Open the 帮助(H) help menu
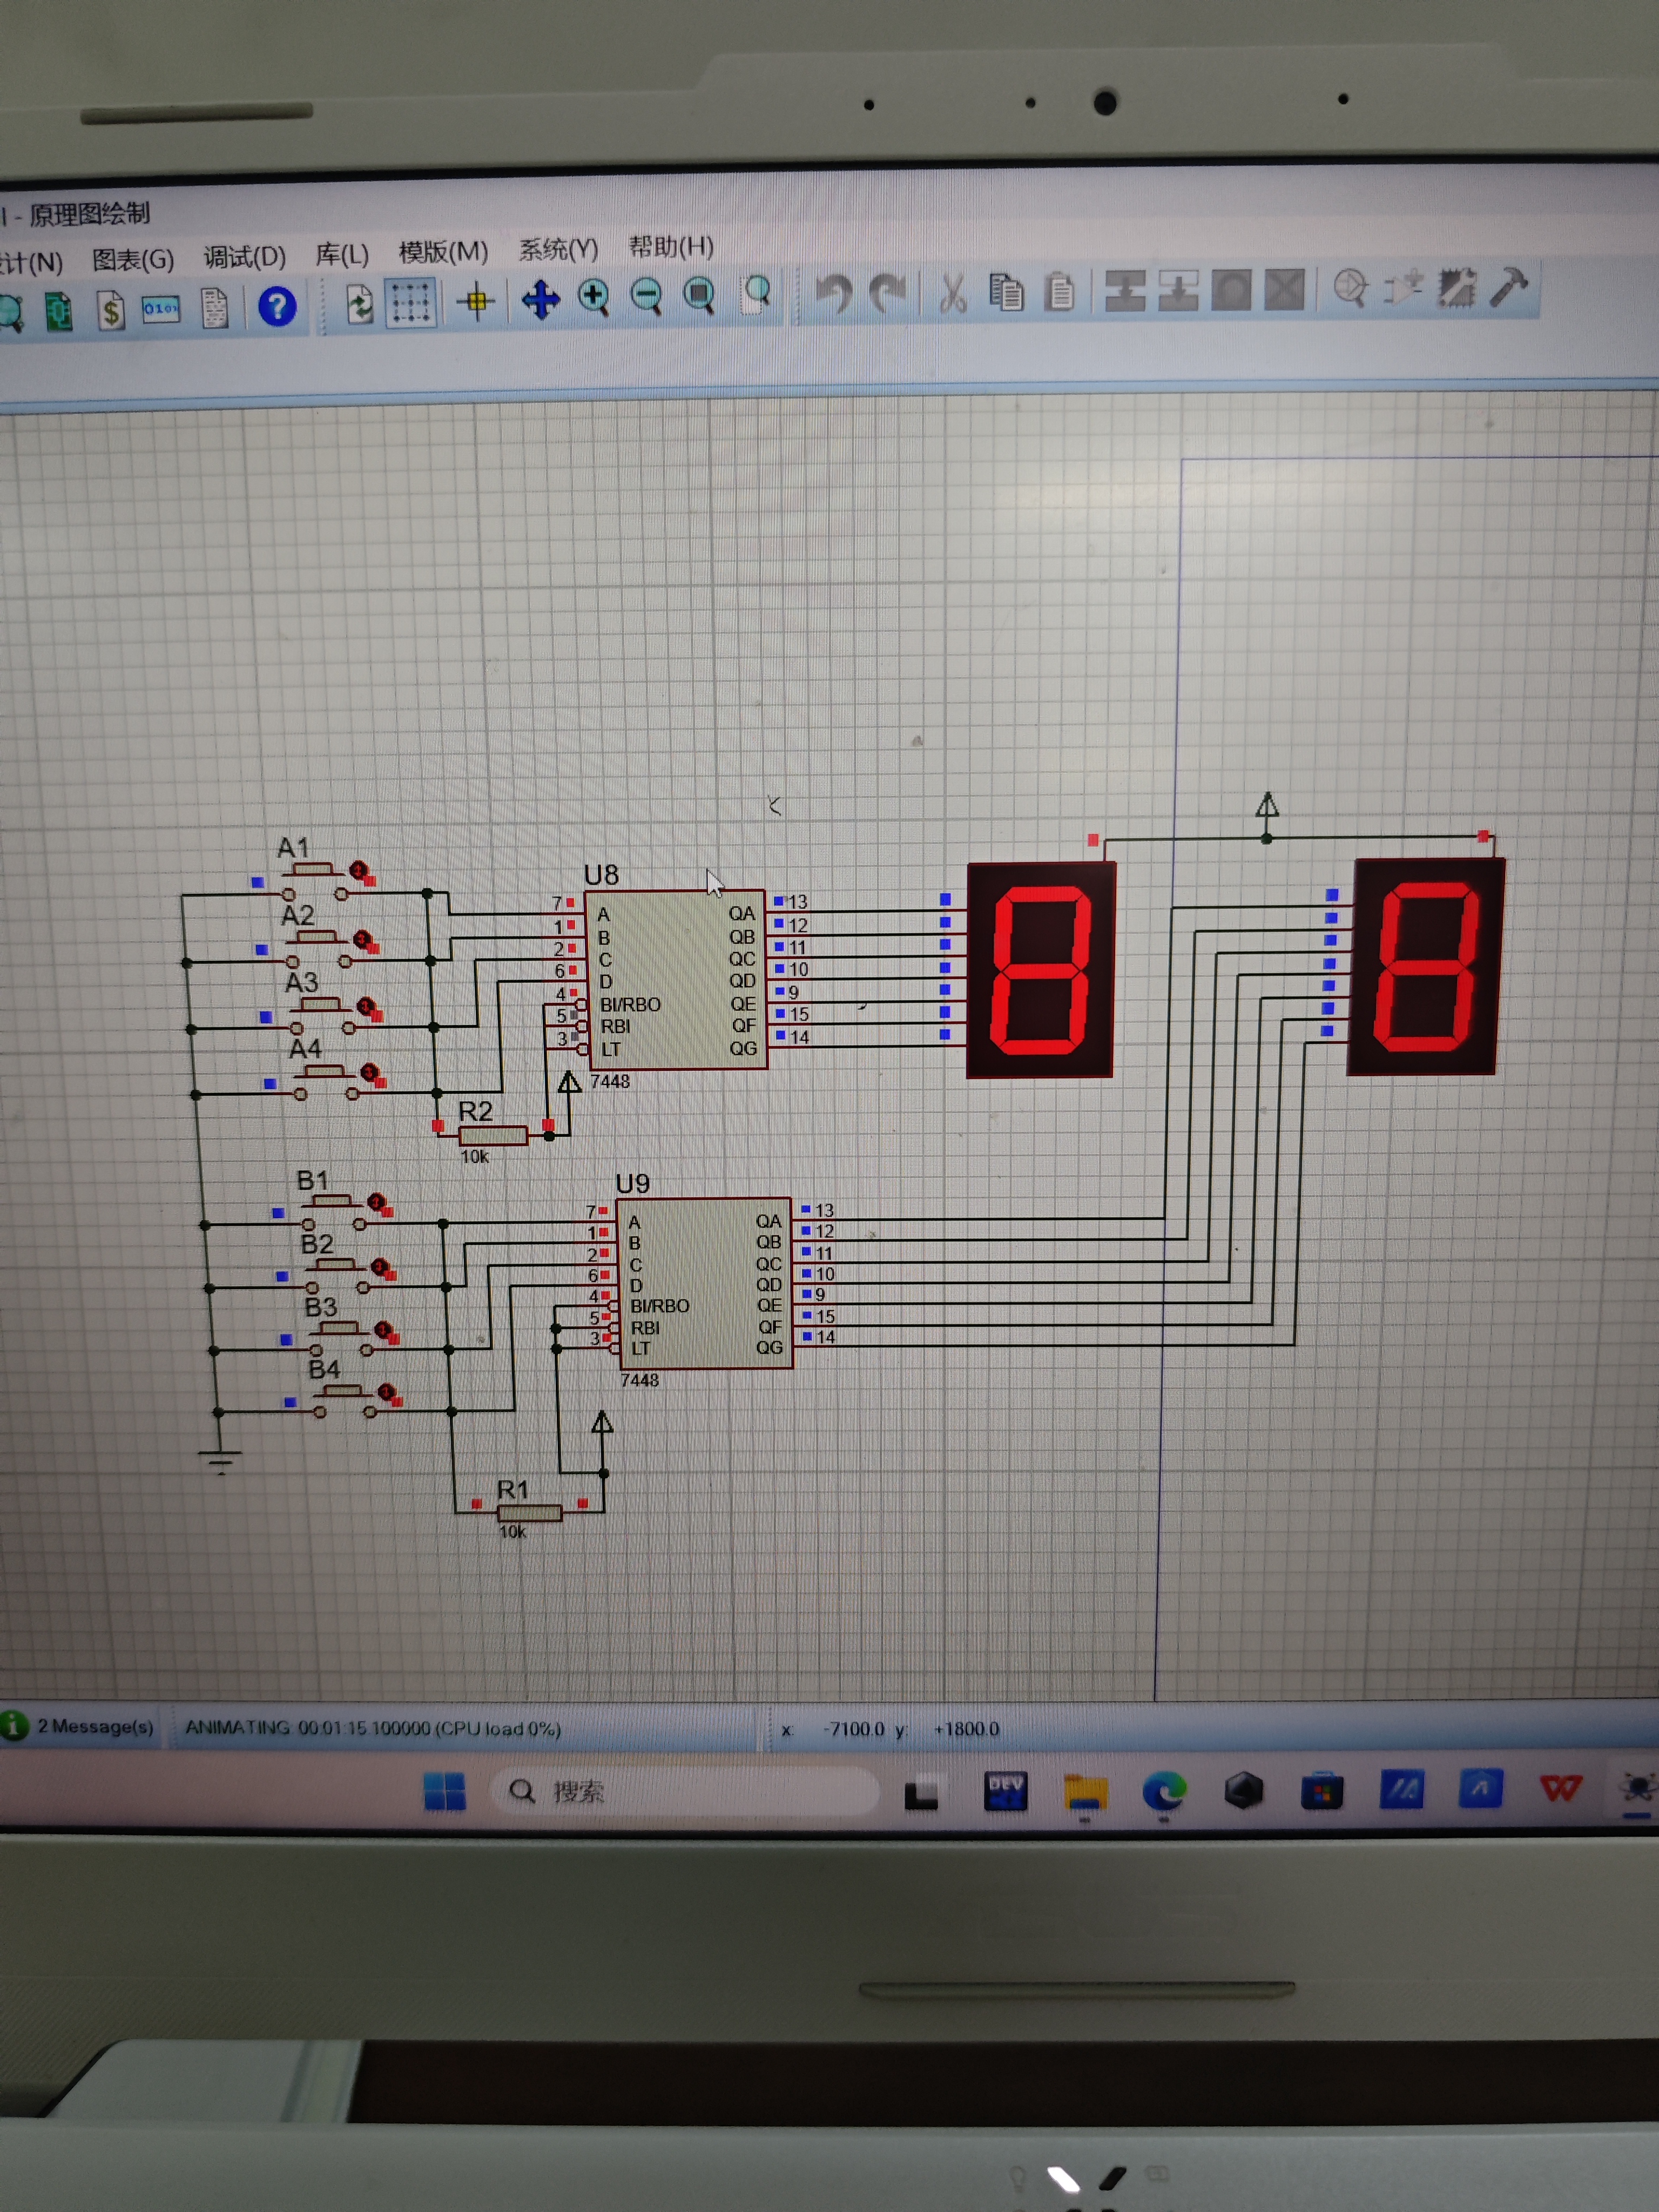Viewport: 1659px width, 2212px height. (671, 246)
